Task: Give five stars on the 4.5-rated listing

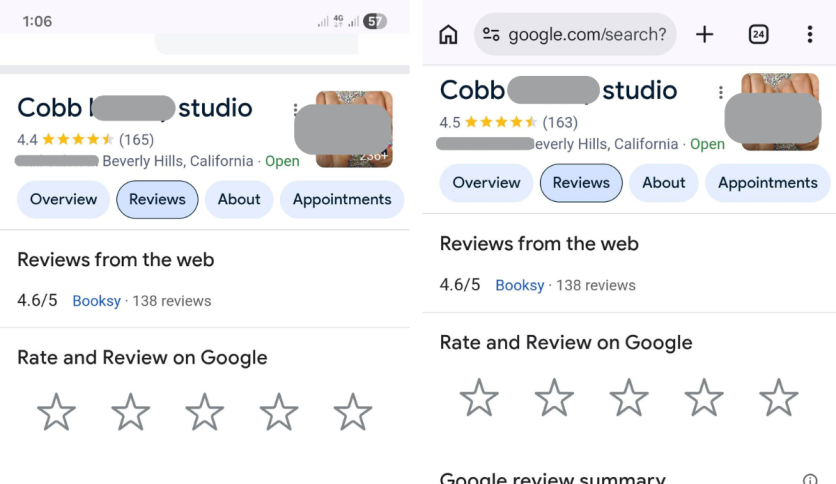Action: pyautogui.click(x=778, y=397)
